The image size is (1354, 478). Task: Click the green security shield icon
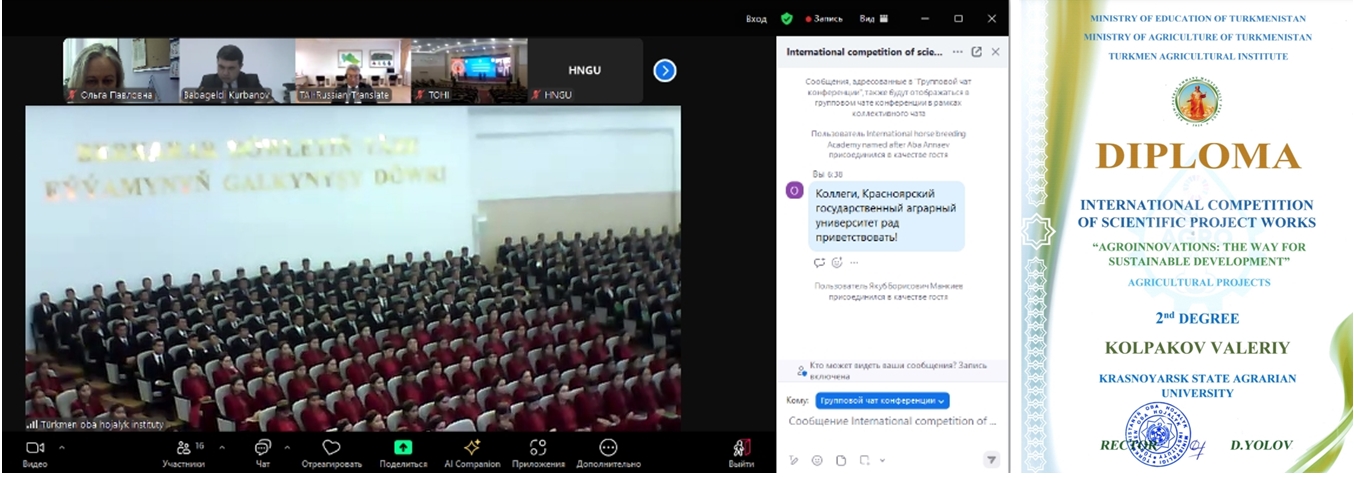point(787,19)
